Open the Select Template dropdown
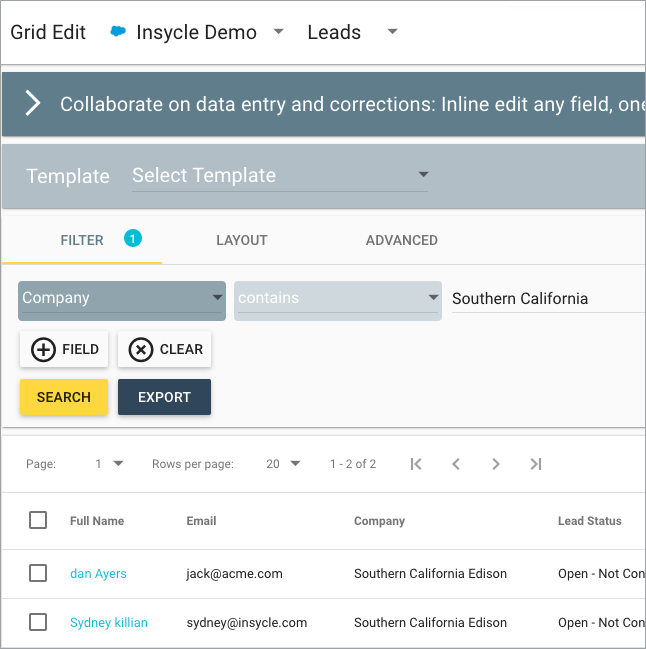Screen dimensions: 646x649 click(x=280, y=175)
